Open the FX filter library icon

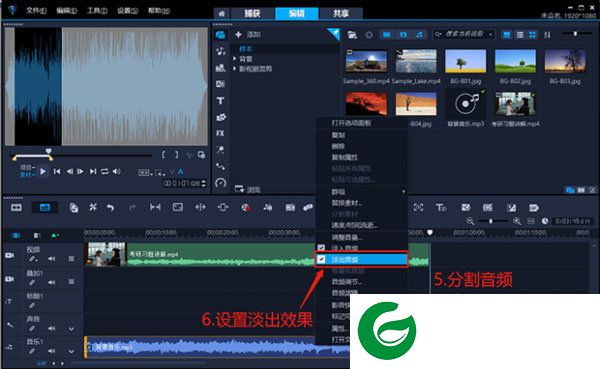pyautogui.click(x=220, y=133)
